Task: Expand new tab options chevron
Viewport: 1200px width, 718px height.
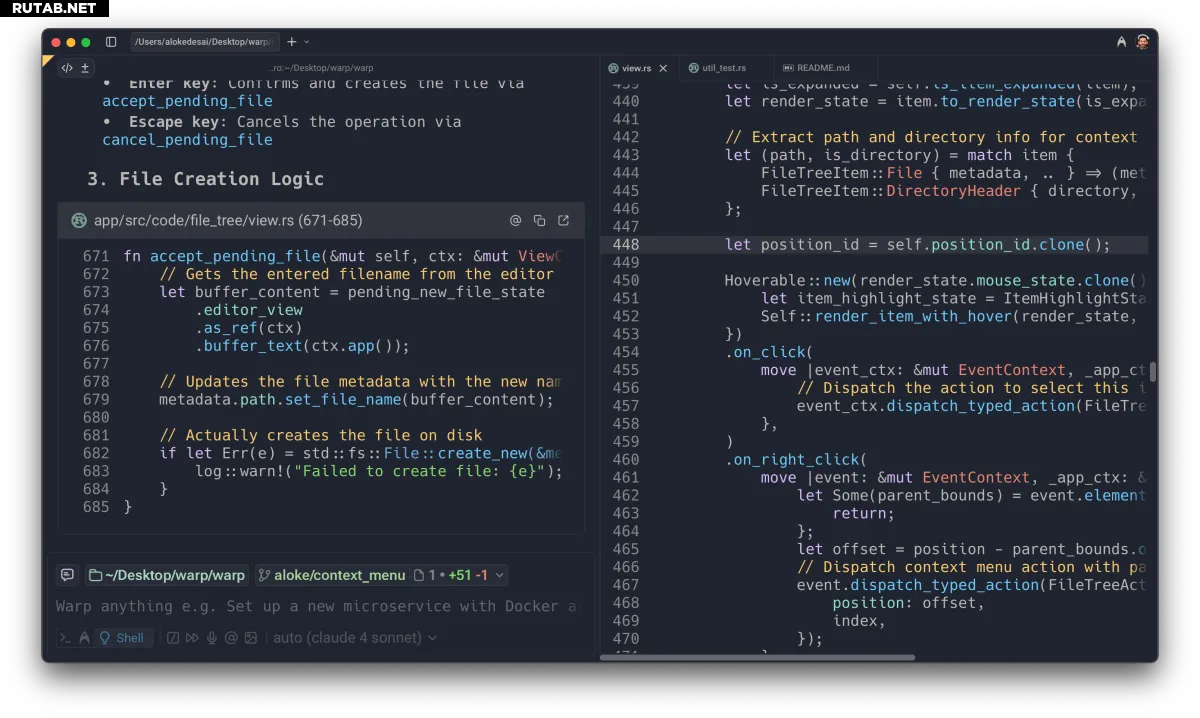Action: [307, 42]
